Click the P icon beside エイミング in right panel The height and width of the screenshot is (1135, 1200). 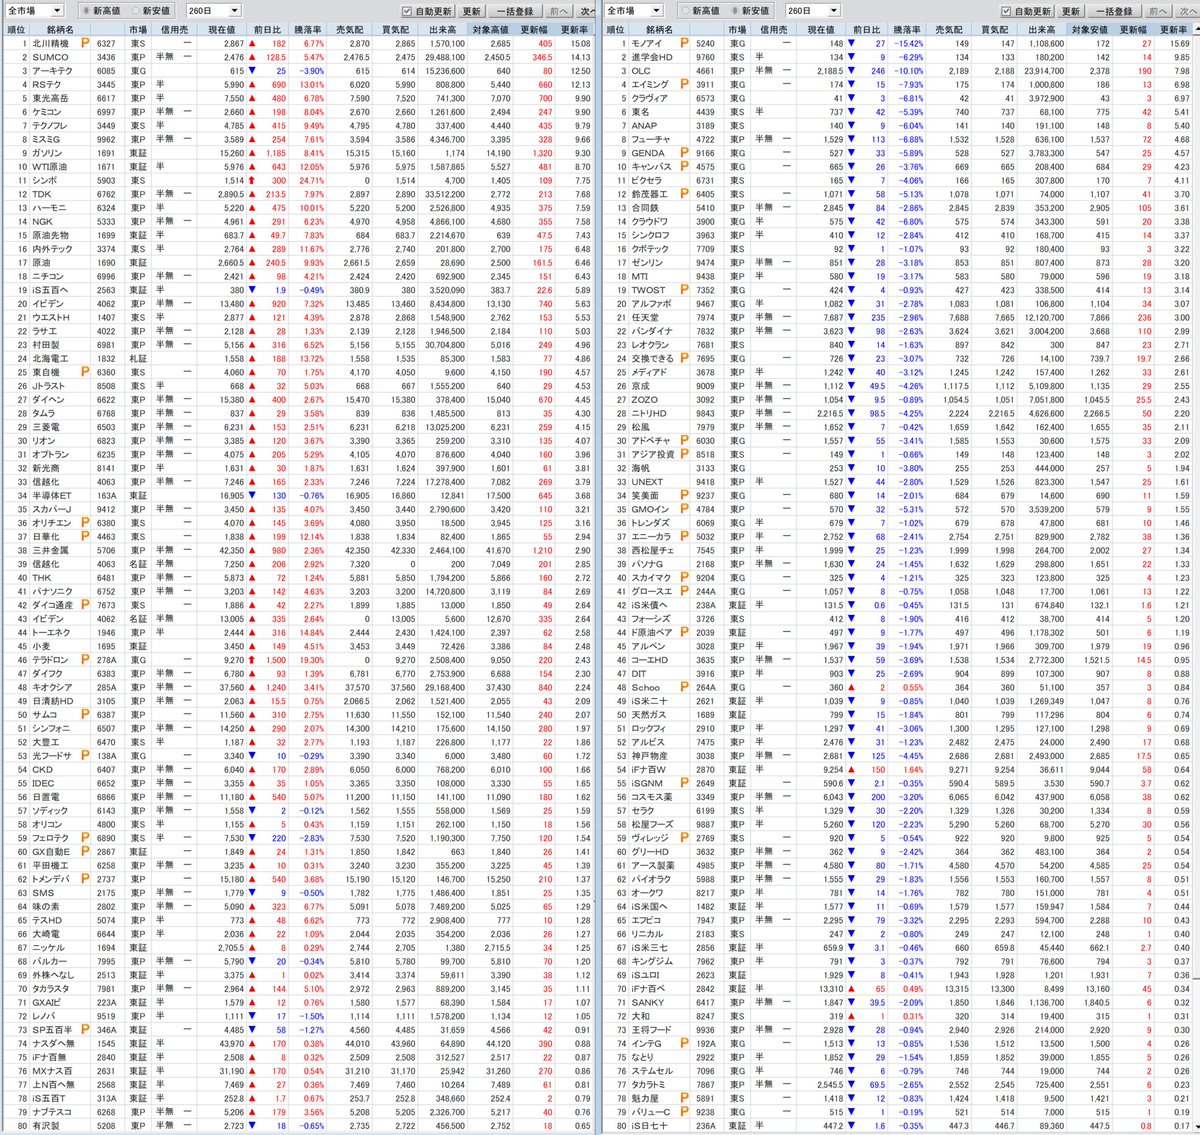pyautogui.click(x=684, y=85)
